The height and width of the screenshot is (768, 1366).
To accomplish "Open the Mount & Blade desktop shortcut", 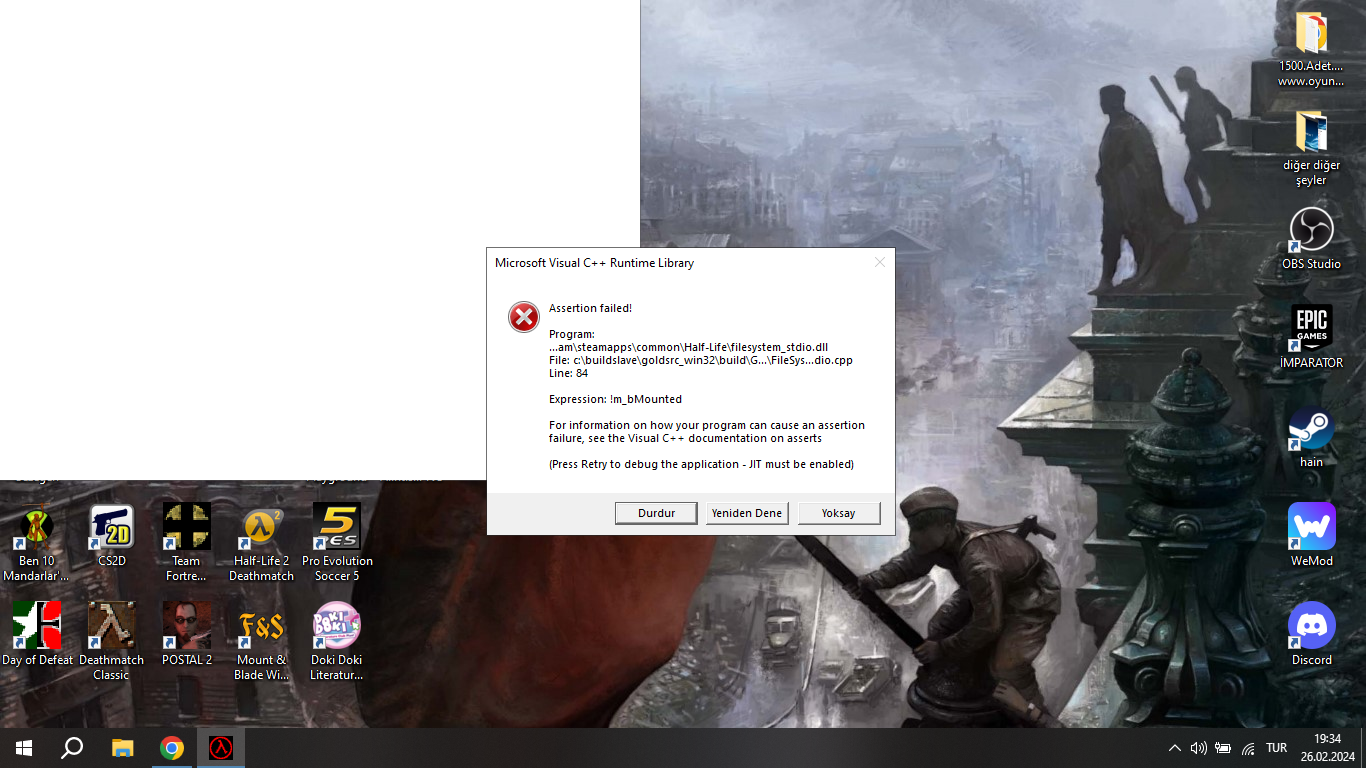I will click(x=261, y=642).
